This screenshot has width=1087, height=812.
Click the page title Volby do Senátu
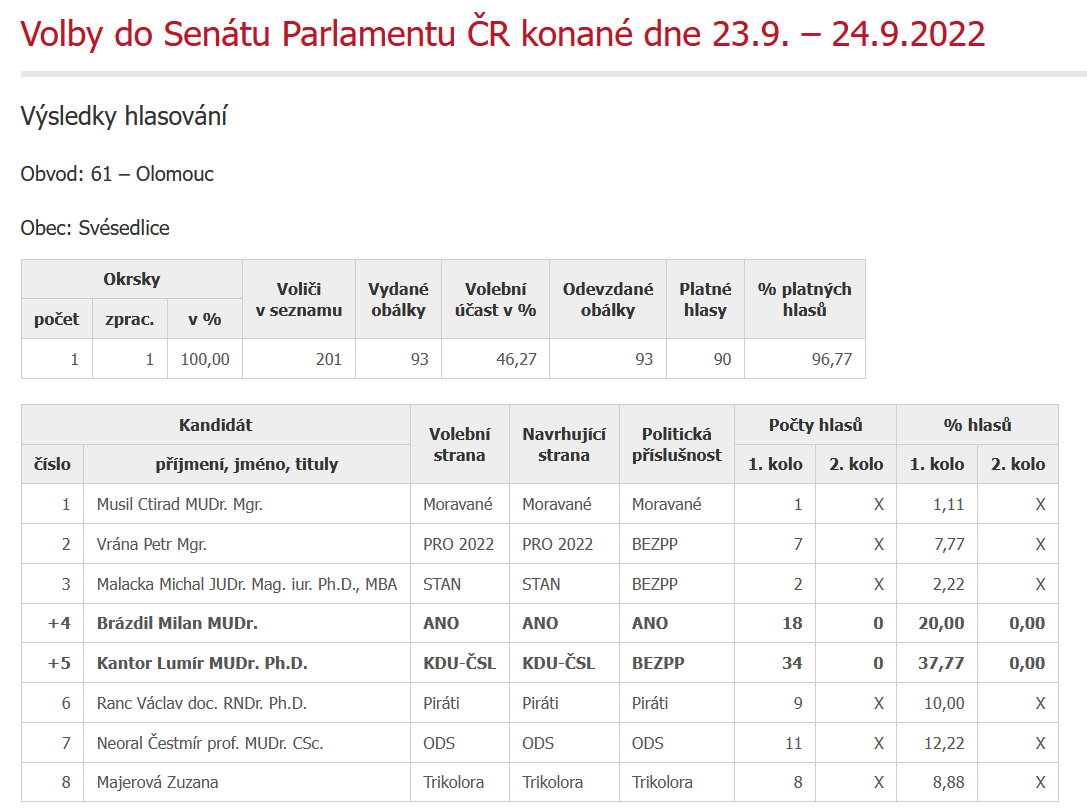pos(503,34)
